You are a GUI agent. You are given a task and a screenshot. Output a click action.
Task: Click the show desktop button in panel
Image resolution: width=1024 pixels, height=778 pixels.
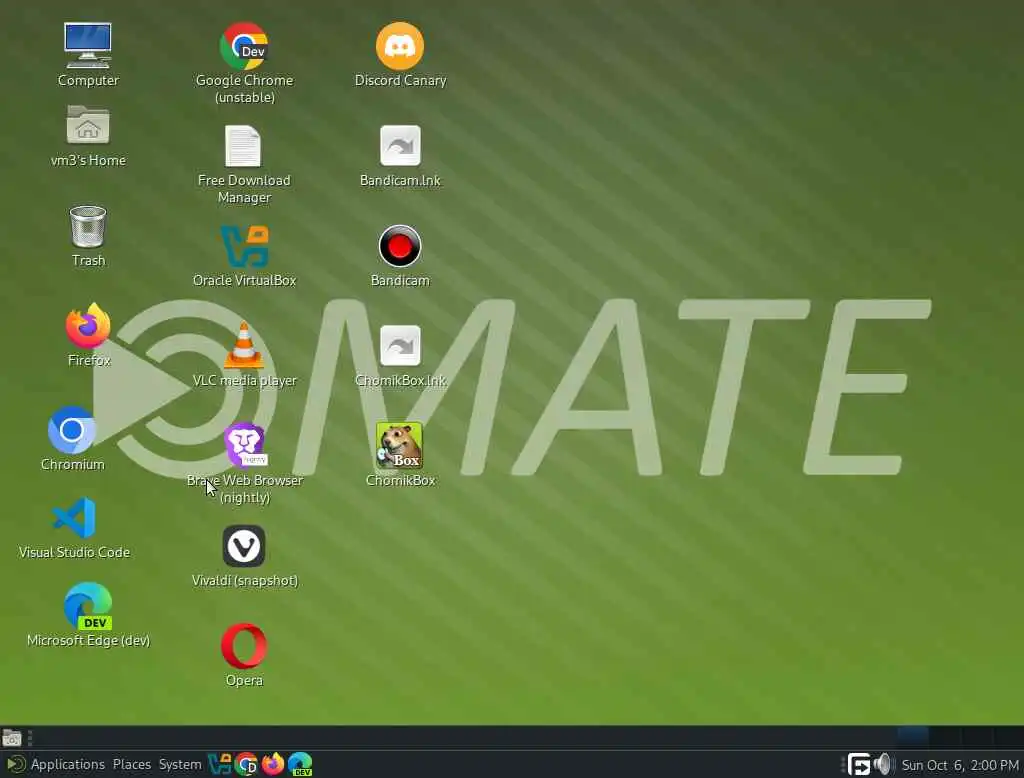12,739
